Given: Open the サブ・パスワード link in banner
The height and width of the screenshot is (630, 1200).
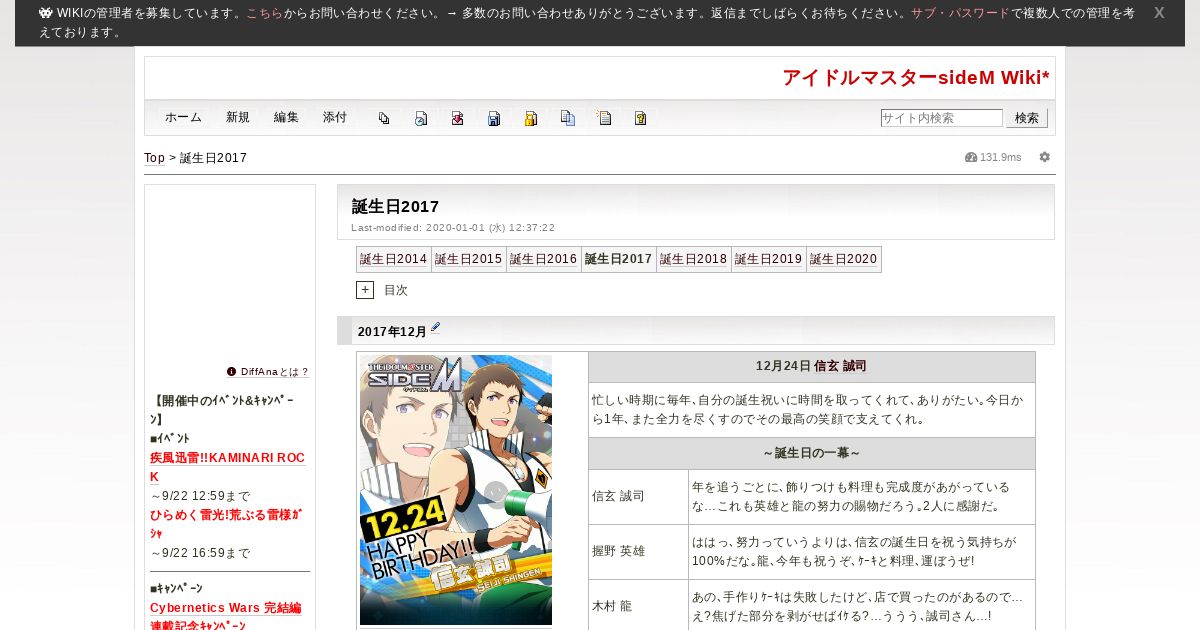Looking at the screenshot, I should [960, 13].
